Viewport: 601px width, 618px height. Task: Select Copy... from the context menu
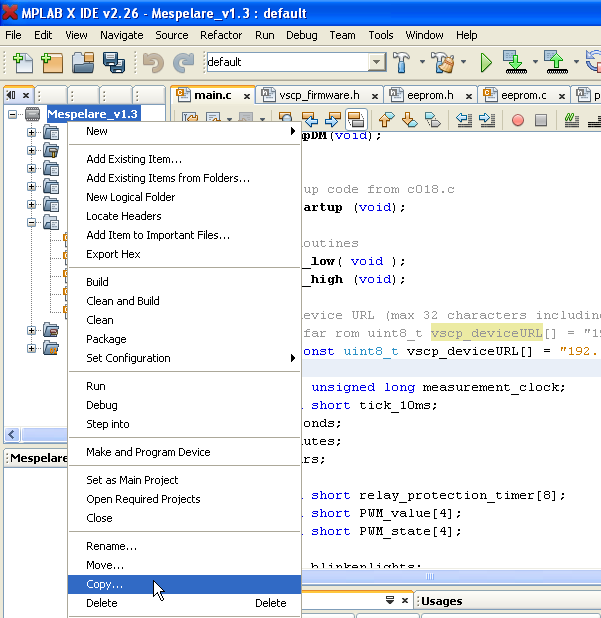pyautogui.click(x=105, y=584)
